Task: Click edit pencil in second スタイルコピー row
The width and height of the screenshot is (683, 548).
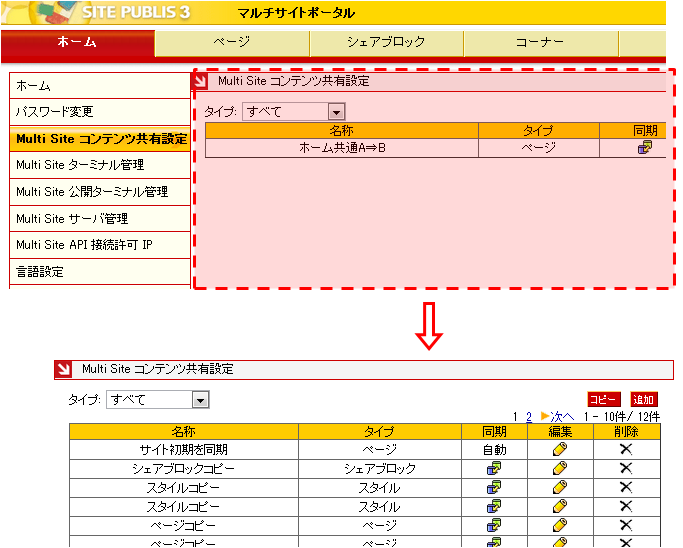Action: click(560, 507)
